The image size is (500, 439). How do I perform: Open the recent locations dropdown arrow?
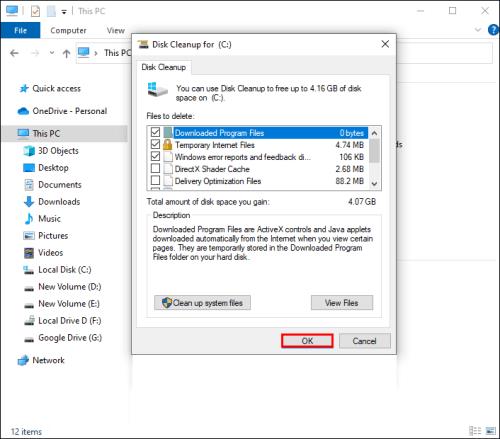point(52,53)
